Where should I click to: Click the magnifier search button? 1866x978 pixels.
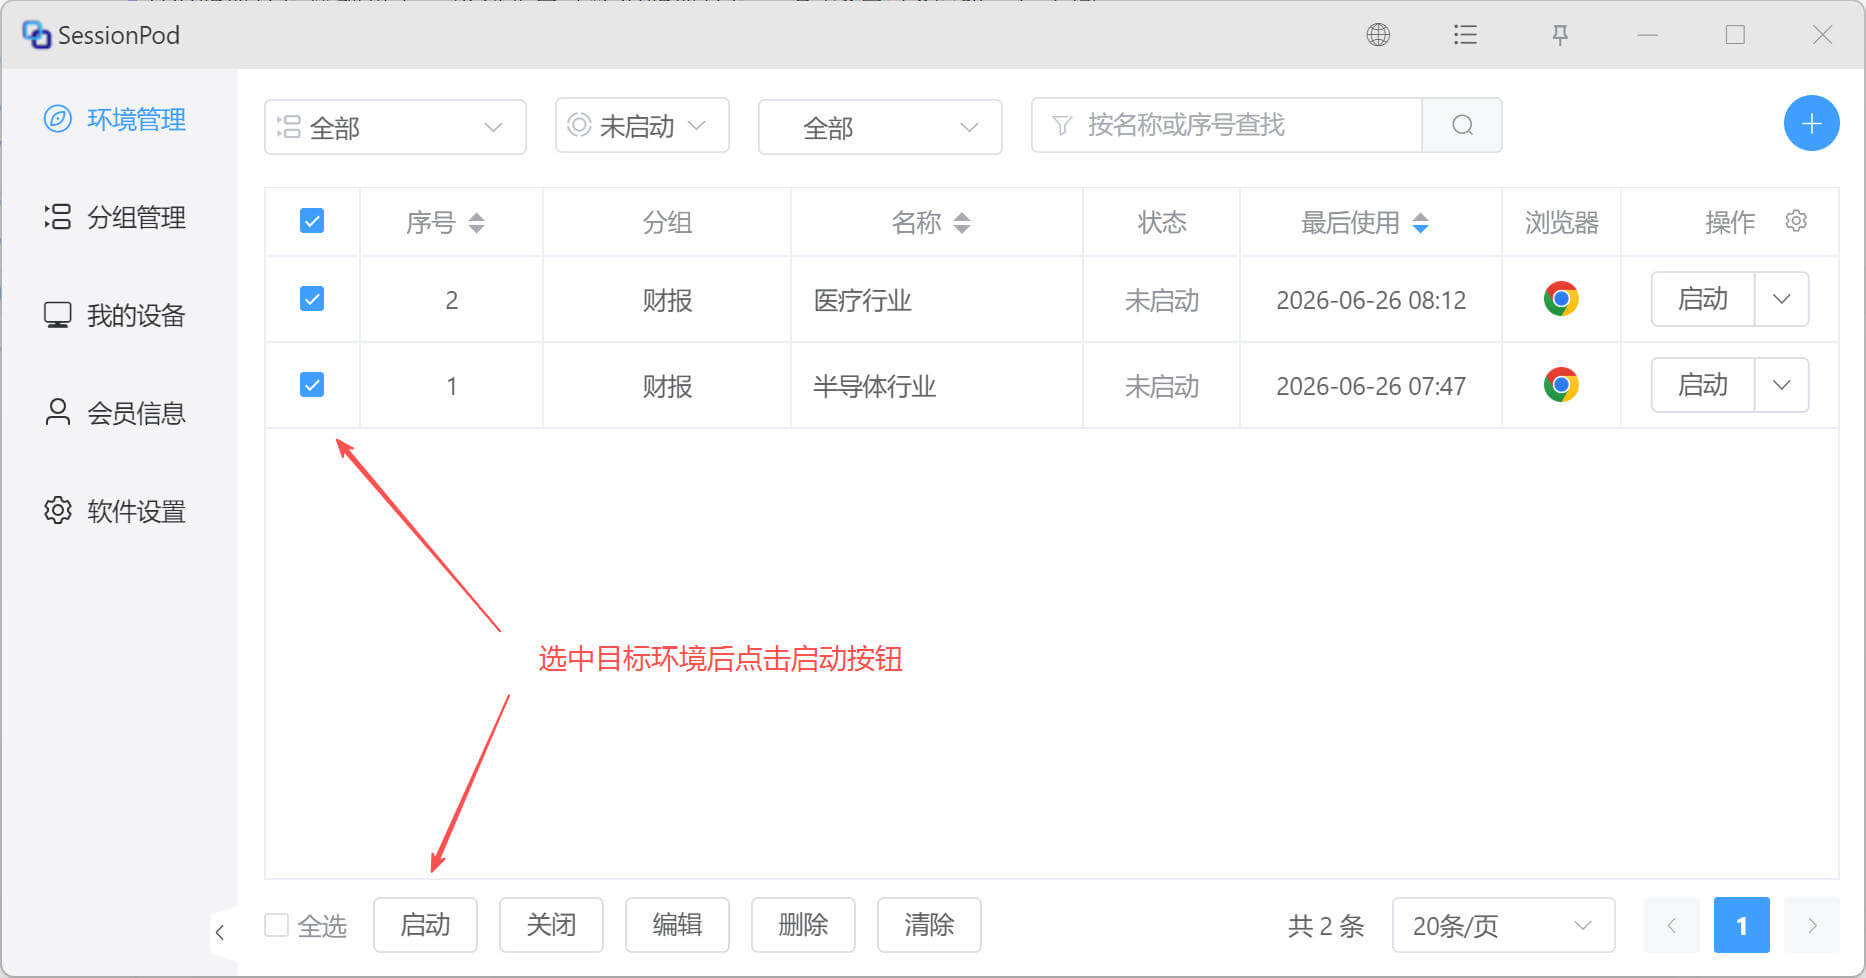tap(1462, 125)
